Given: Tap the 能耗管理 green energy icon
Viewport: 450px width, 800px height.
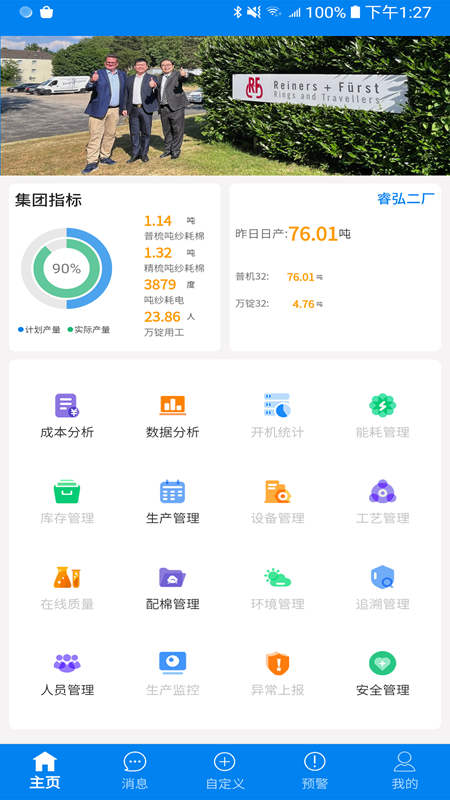Looking at the screenshot, I should coord(383,406).
